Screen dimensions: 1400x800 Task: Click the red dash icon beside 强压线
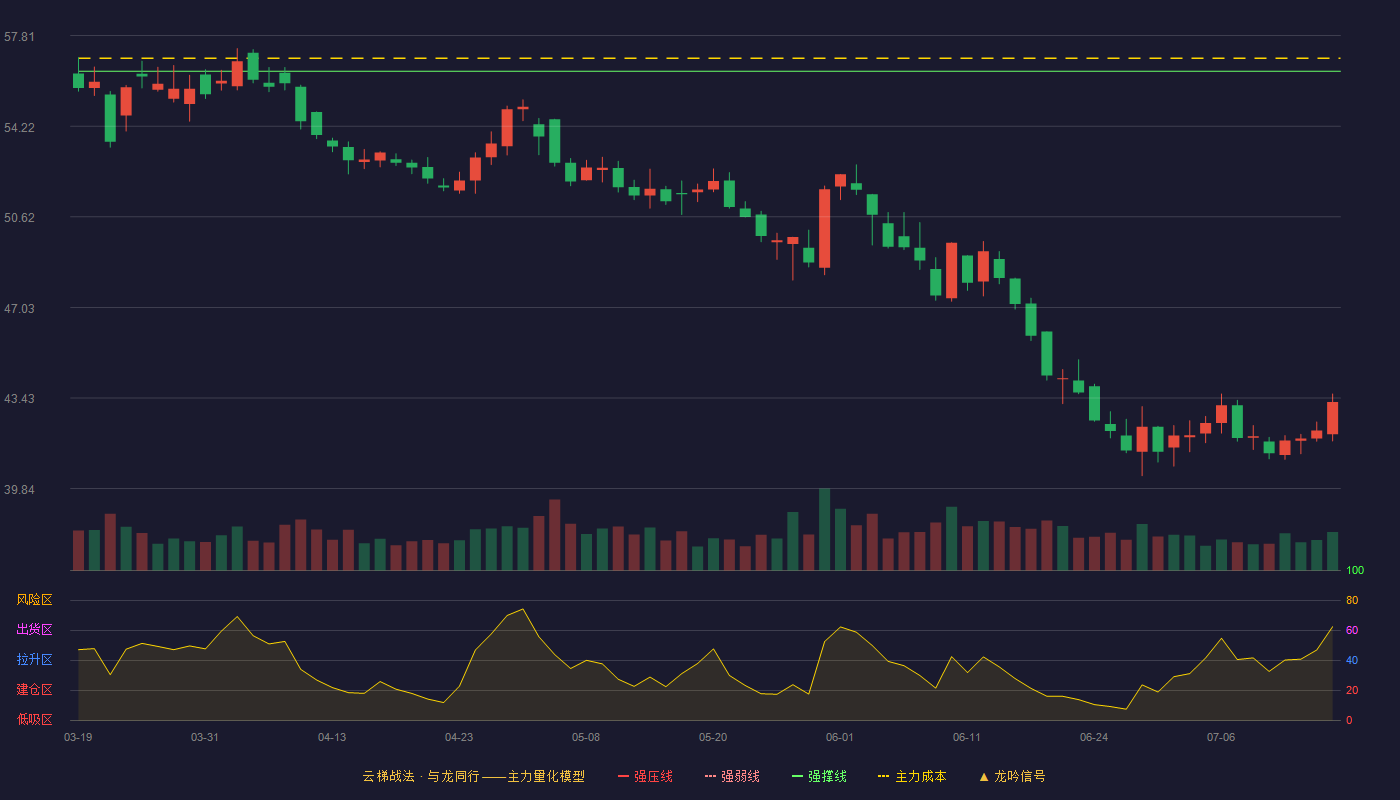click(623, 776)
